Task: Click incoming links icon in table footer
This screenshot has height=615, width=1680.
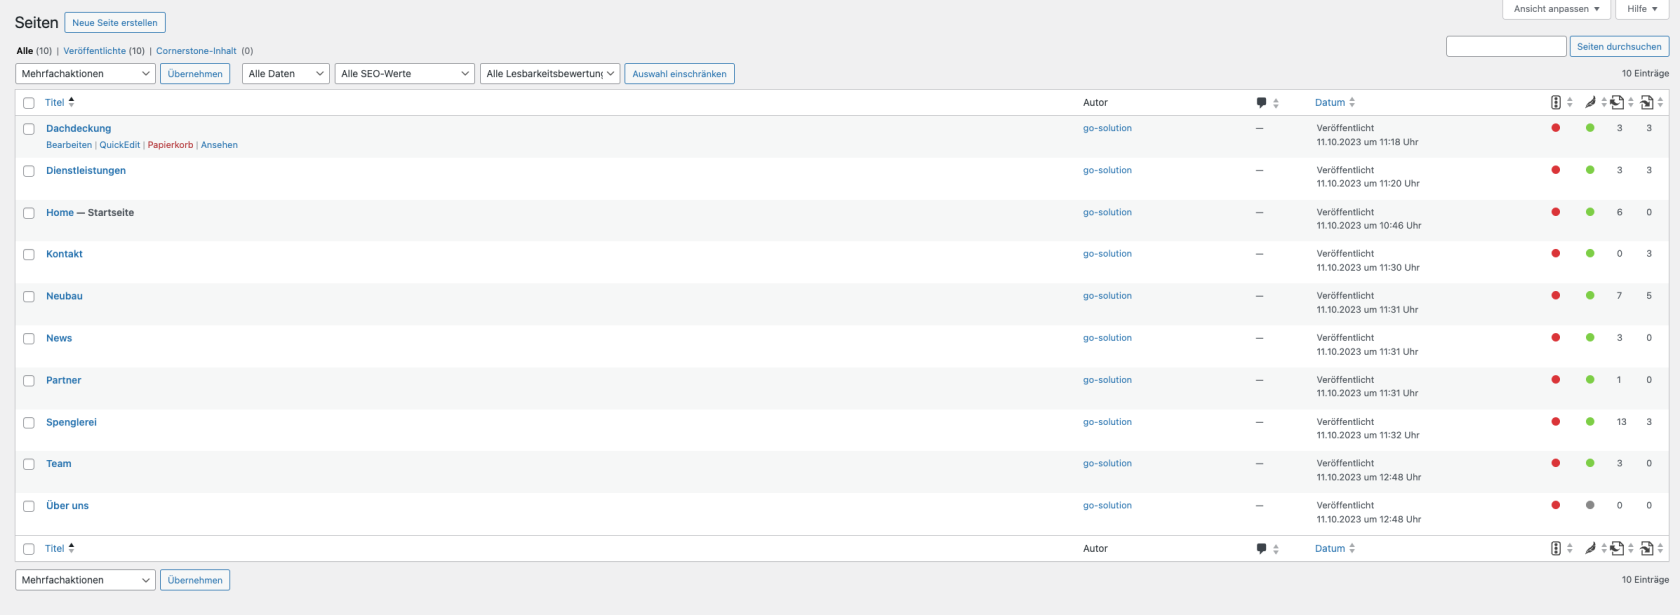Action: 1647,548
